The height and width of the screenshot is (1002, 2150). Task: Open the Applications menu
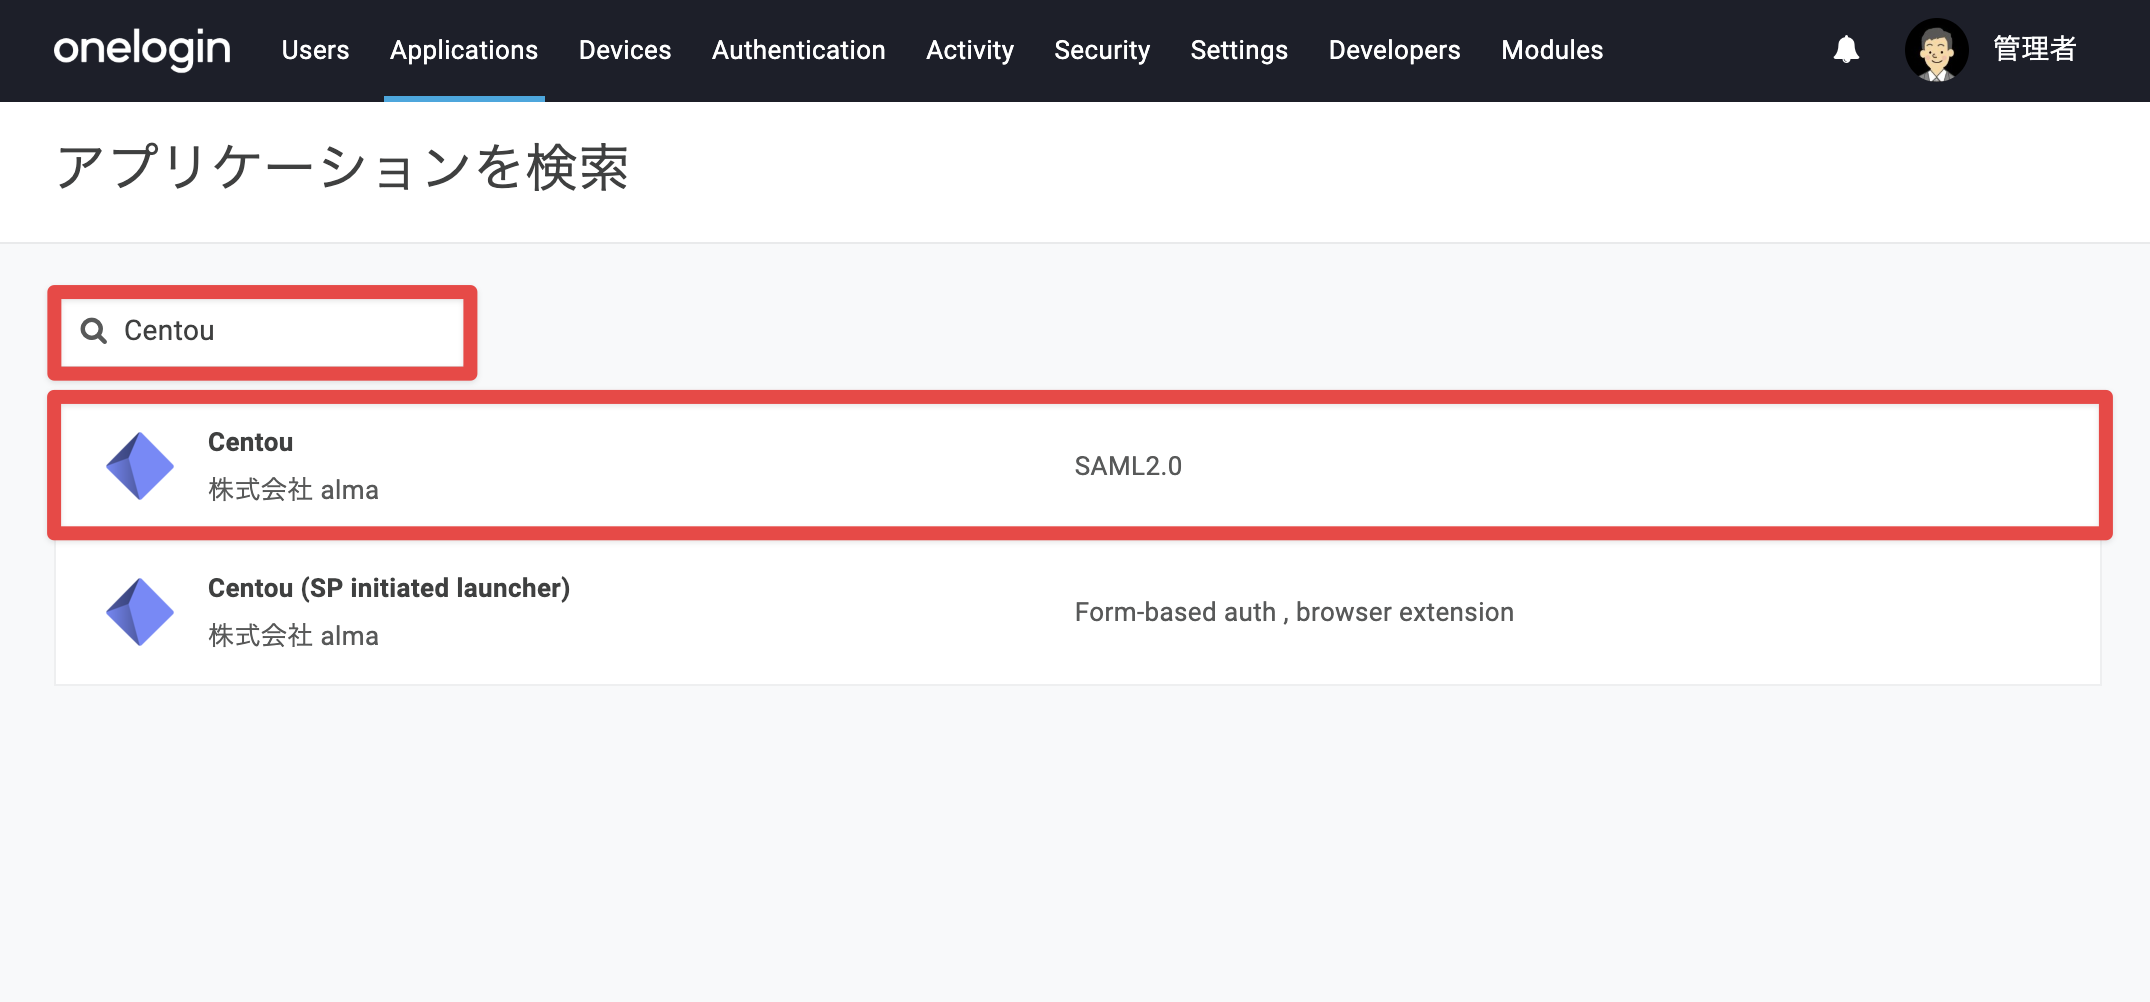click(x=464, y=50)
